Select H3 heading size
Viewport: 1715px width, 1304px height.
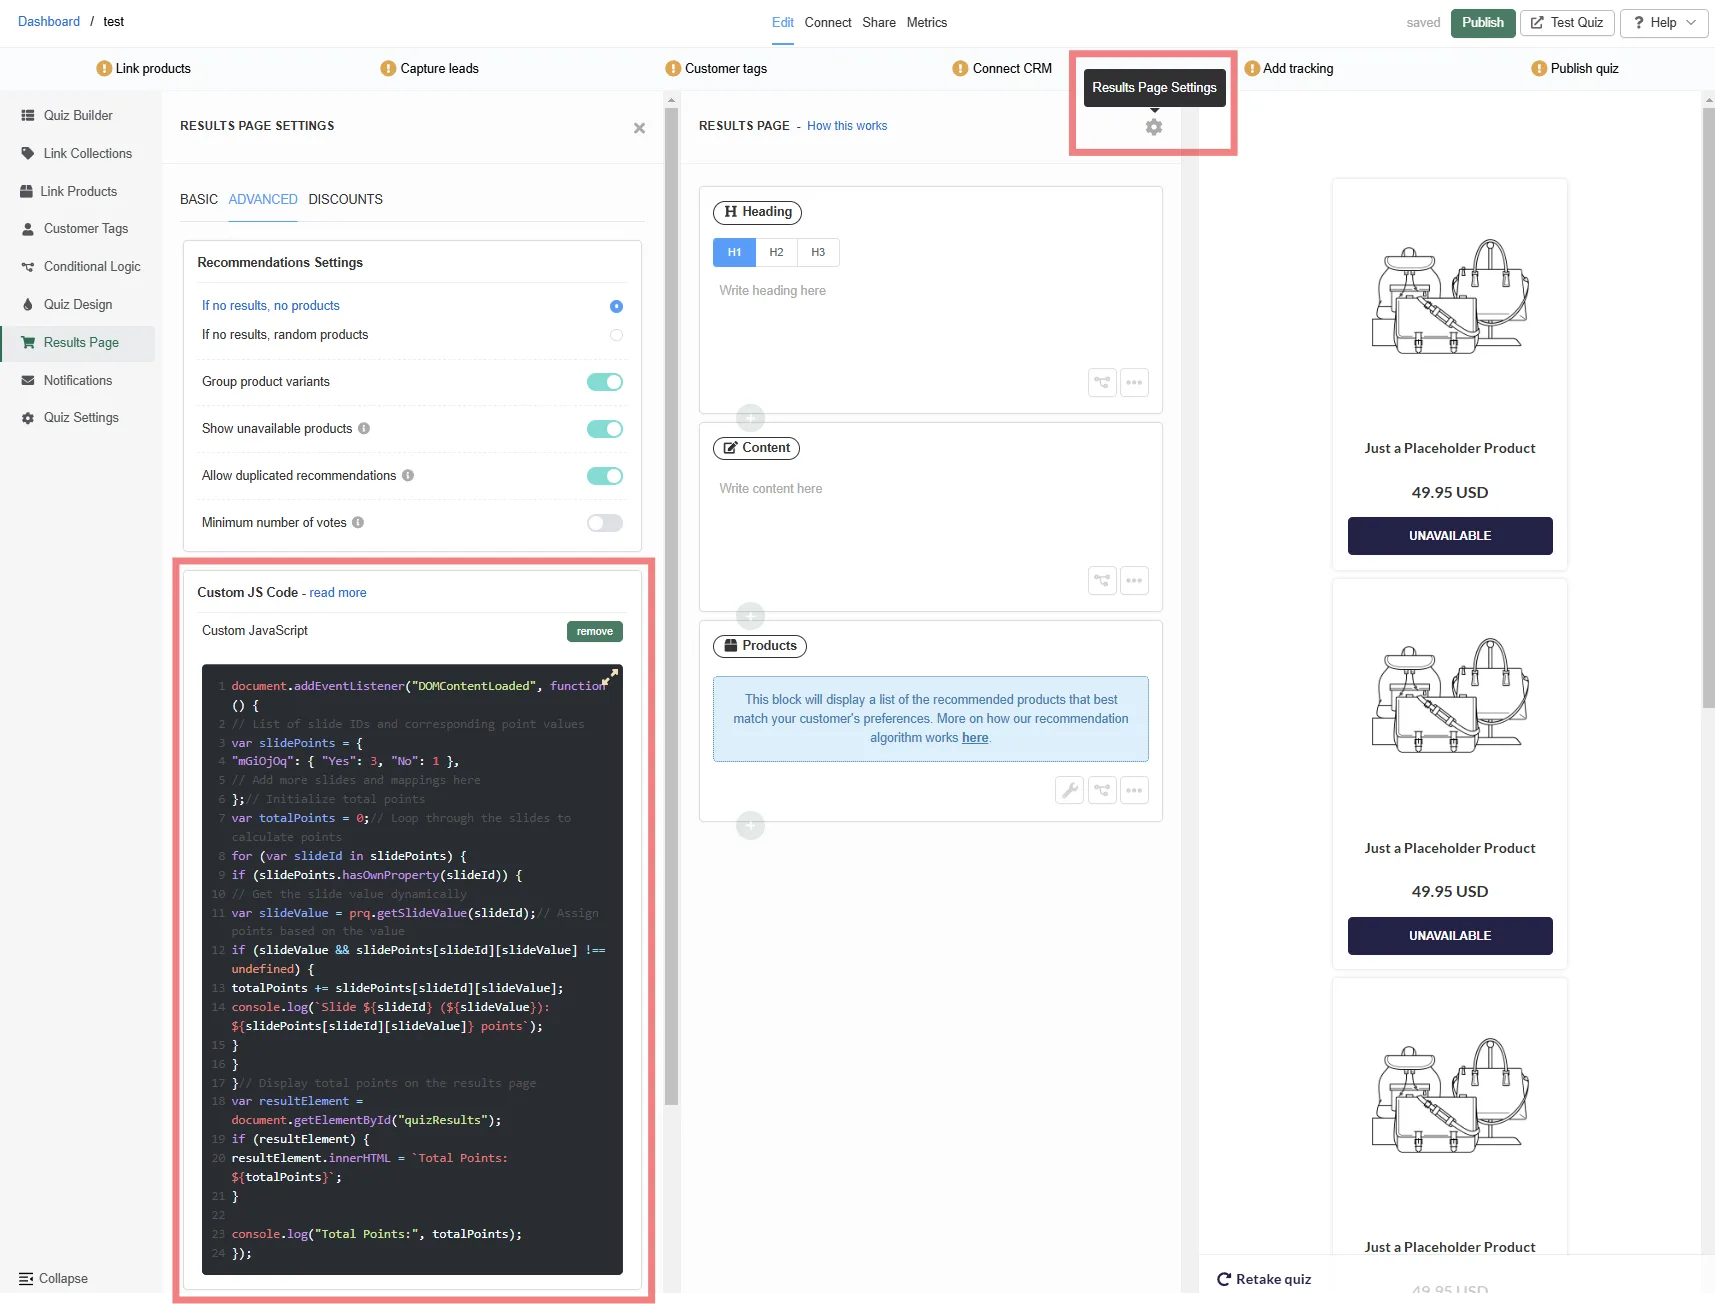(x=818, y=252)
